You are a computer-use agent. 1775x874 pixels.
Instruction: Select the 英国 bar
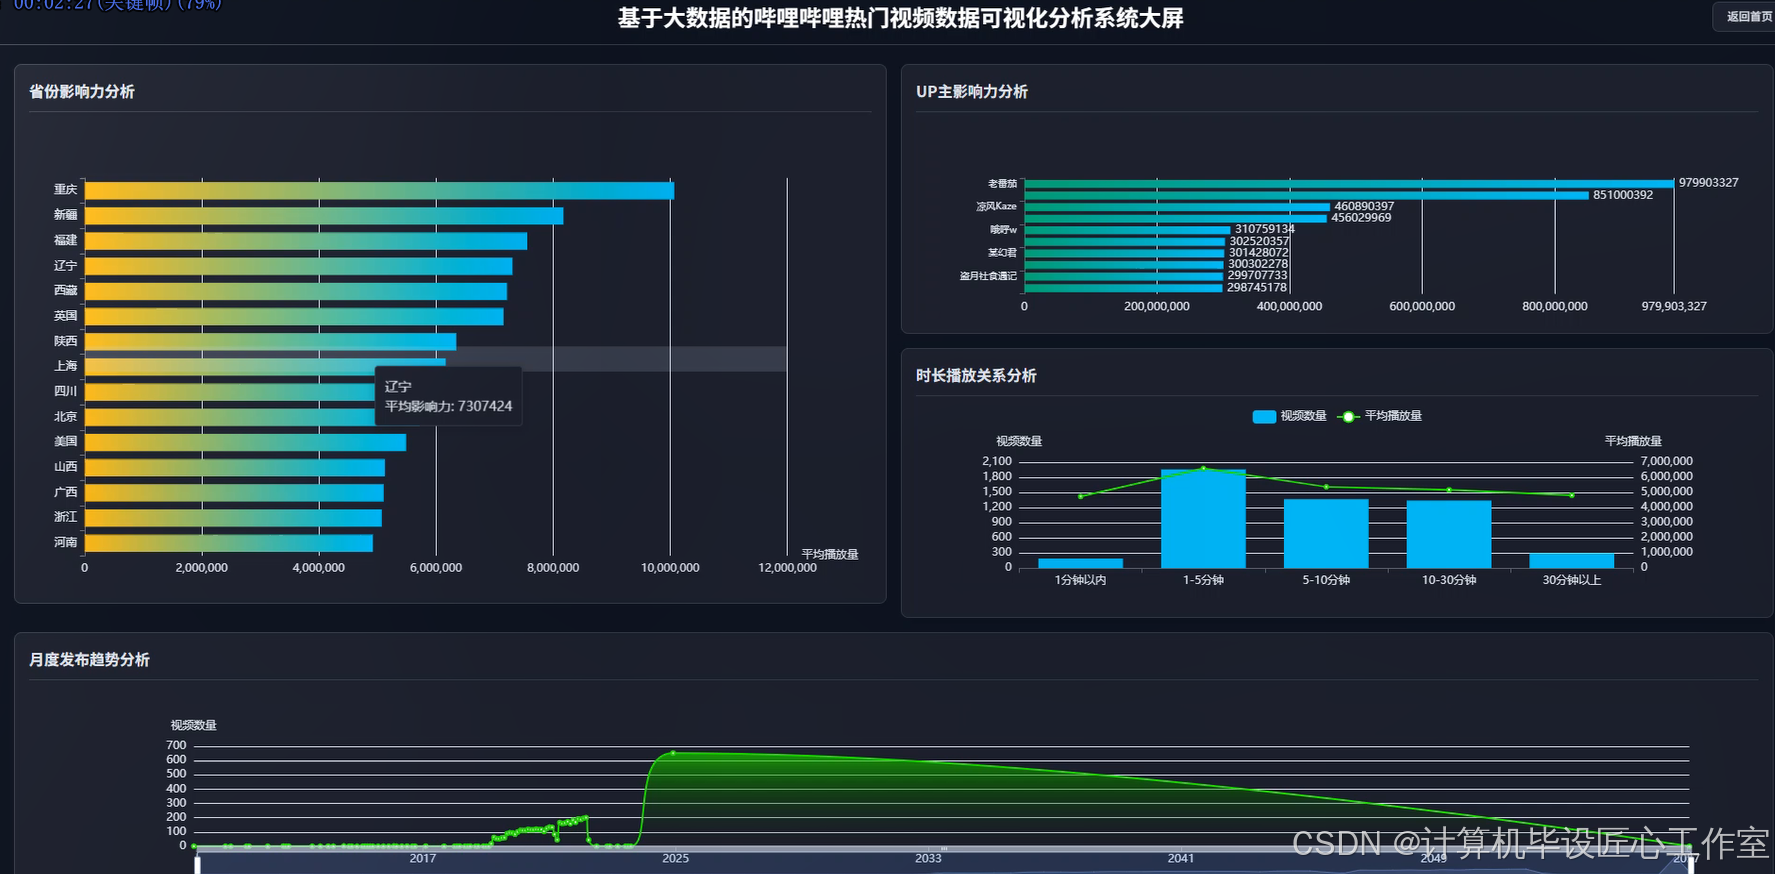[294, 317]
